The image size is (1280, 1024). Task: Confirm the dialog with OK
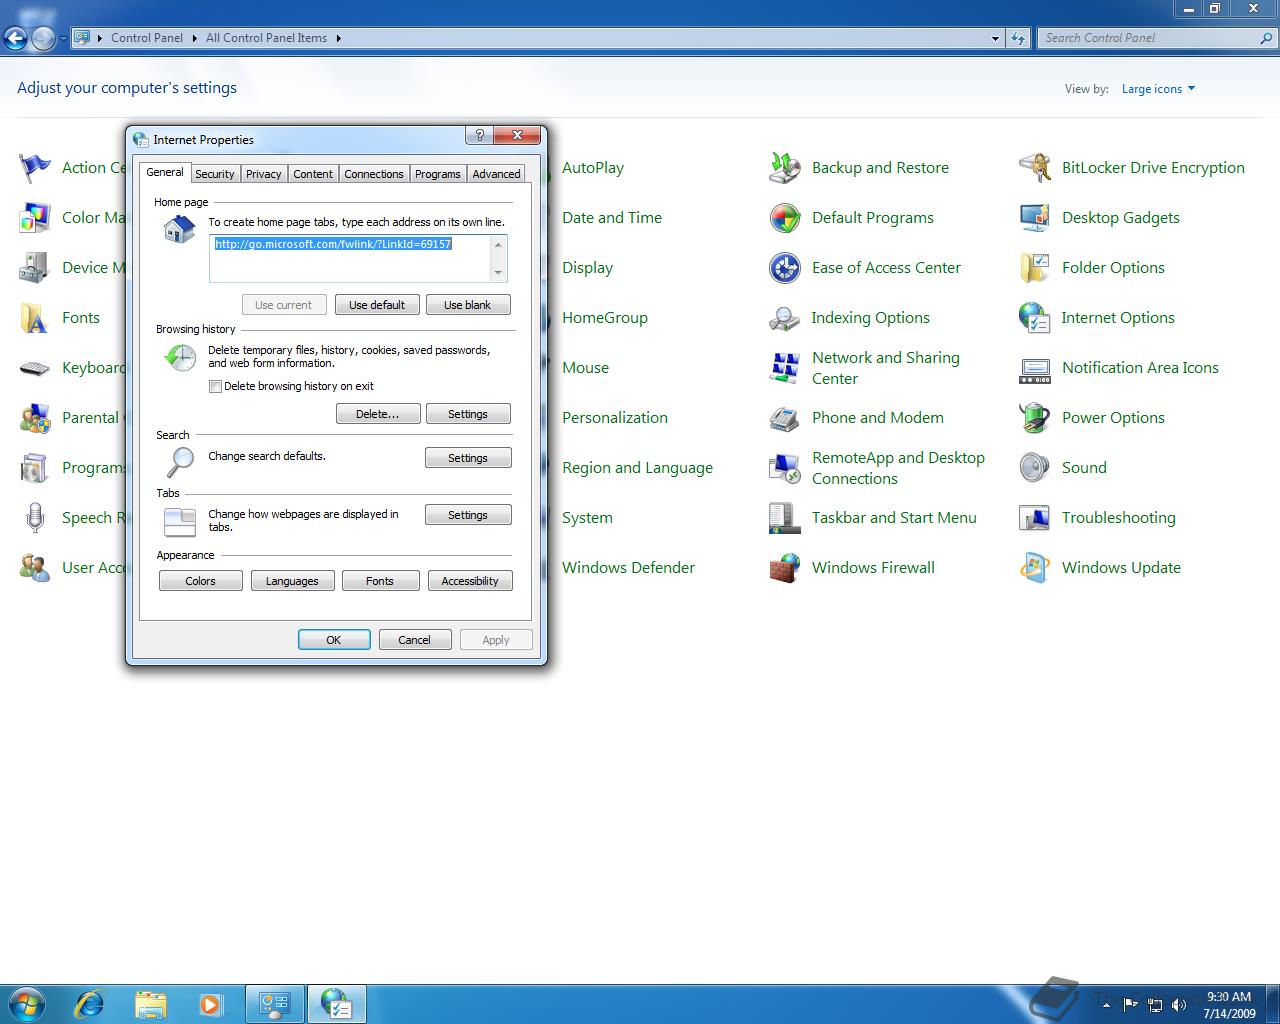coord(334,640)
